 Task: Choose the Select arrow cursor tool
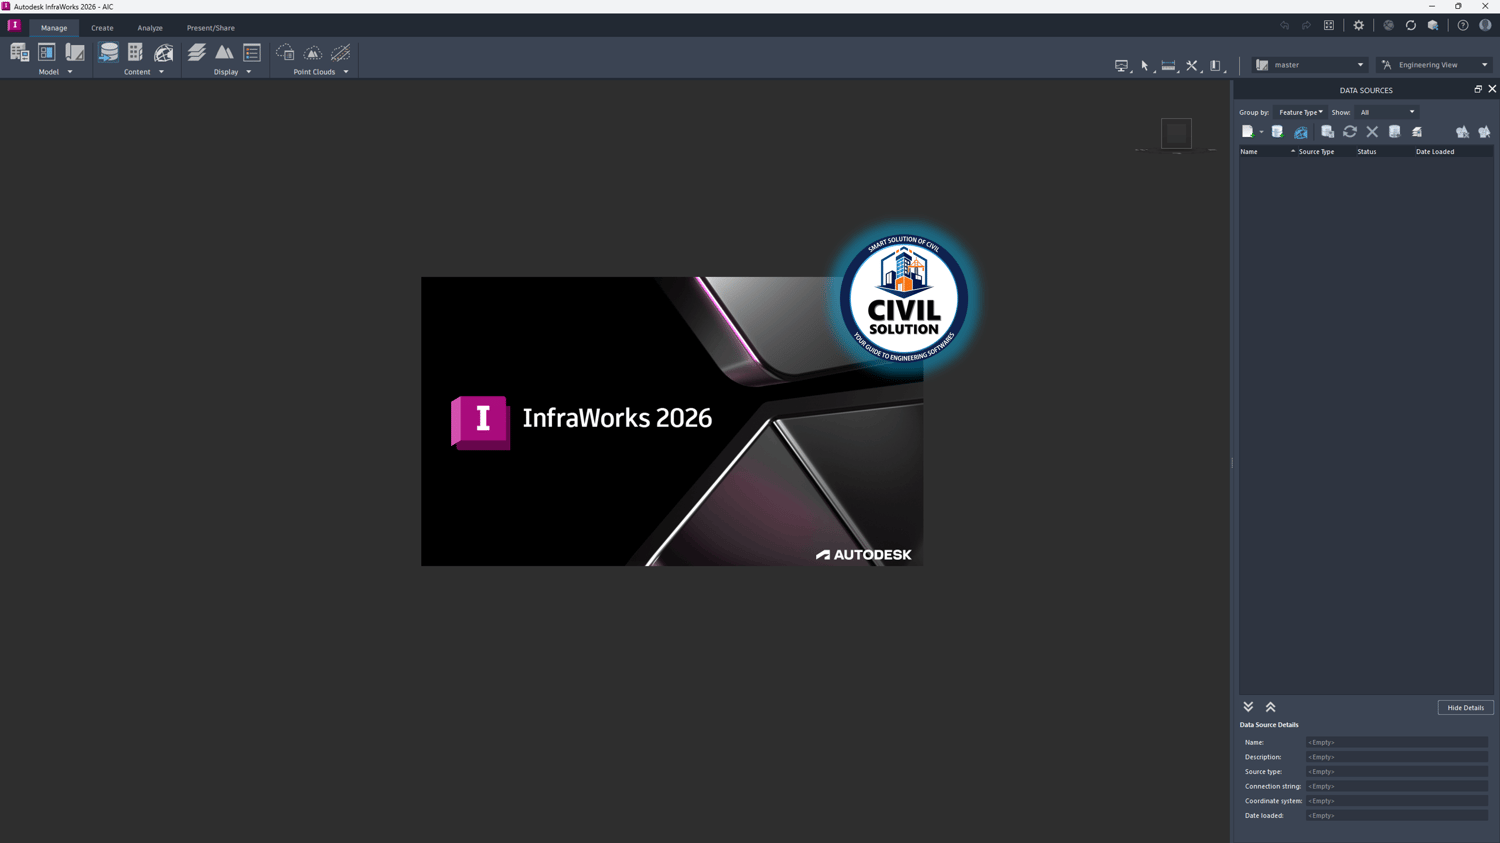[1145, 66]
